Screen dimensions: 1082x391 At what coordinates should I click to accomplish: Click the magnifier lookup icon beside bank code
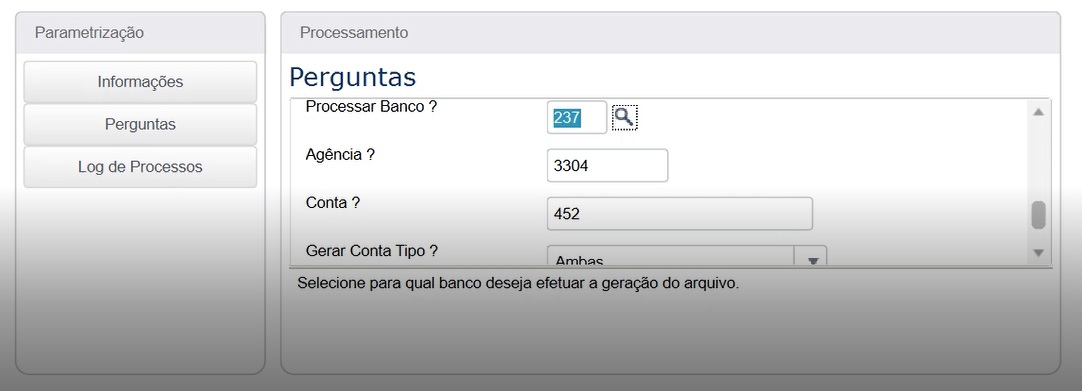pyautogui.click(x=624, y=118)
